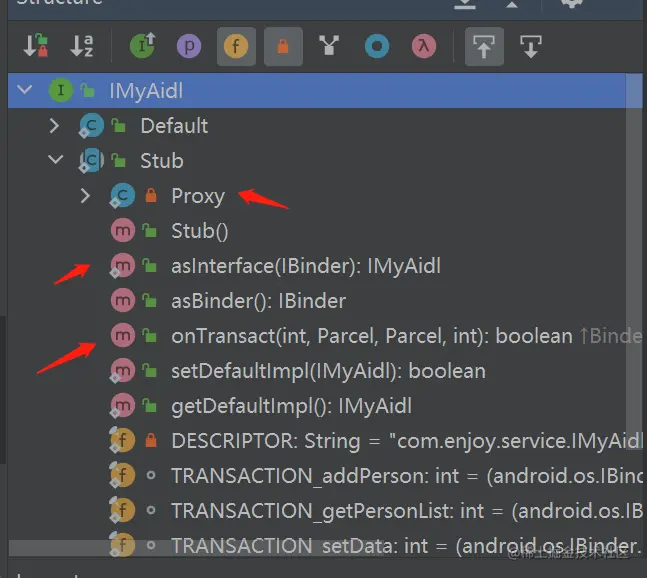Screen dimensions: 647x578
Task: Expand the Proxy class node
Action: (x=85, y=196)
